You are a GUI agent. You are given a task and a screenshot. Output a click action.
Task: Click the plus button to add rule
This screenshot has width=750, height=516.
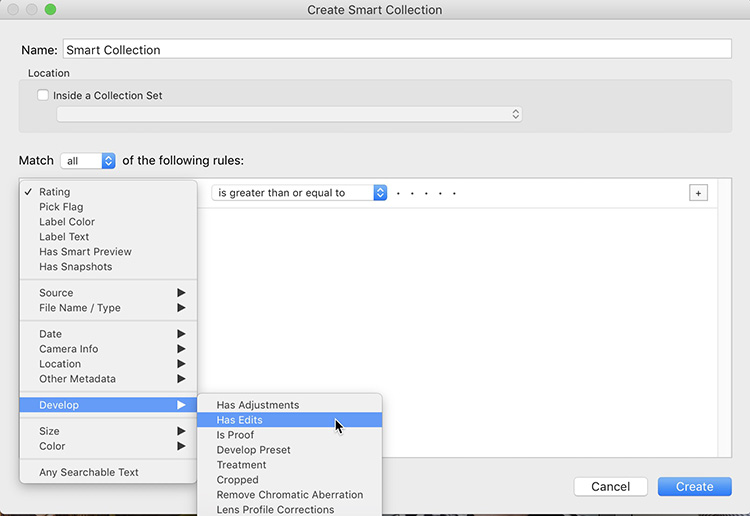click(x=698, y=193)
